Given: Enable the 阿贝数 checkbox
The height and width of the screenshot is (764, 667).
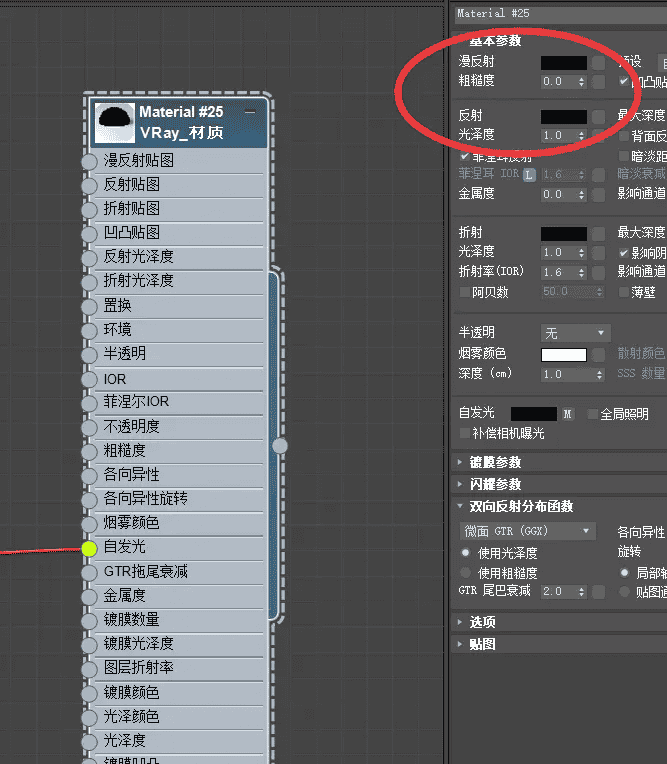Looking at the screenshot, I should pyautogui.click(x=464, y=292).
